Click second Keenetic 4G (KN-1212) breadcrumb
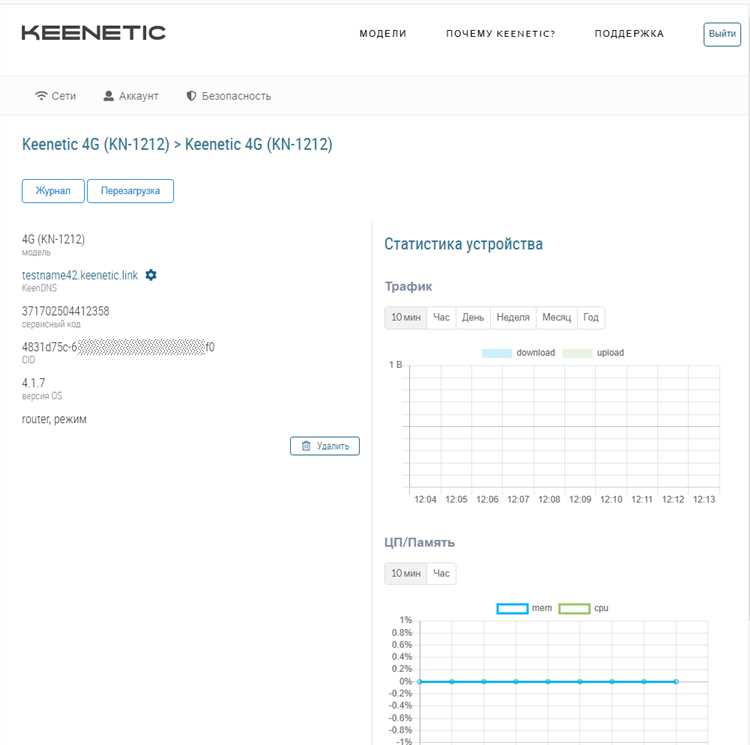This screenshot has height=745, width=750. click(258, 144)
